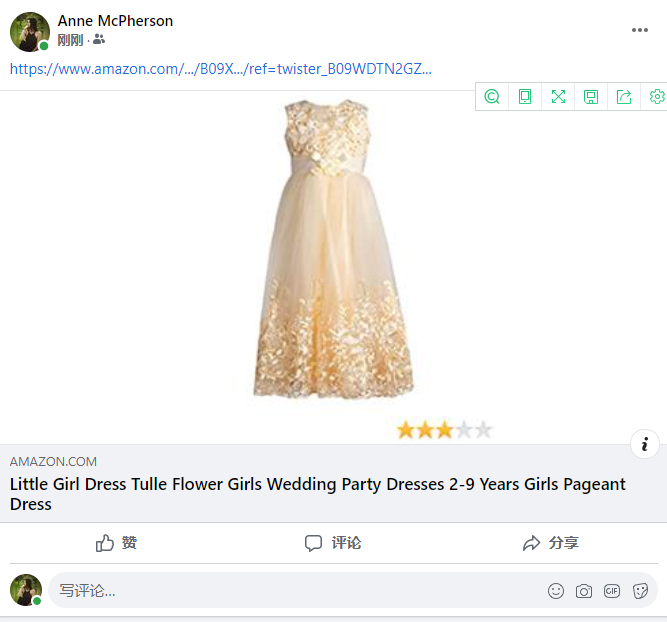This screenshot has width=667, height=622.
Task: Expand image to fullscreen with arrows icon
Action: [x=558, y=96]
